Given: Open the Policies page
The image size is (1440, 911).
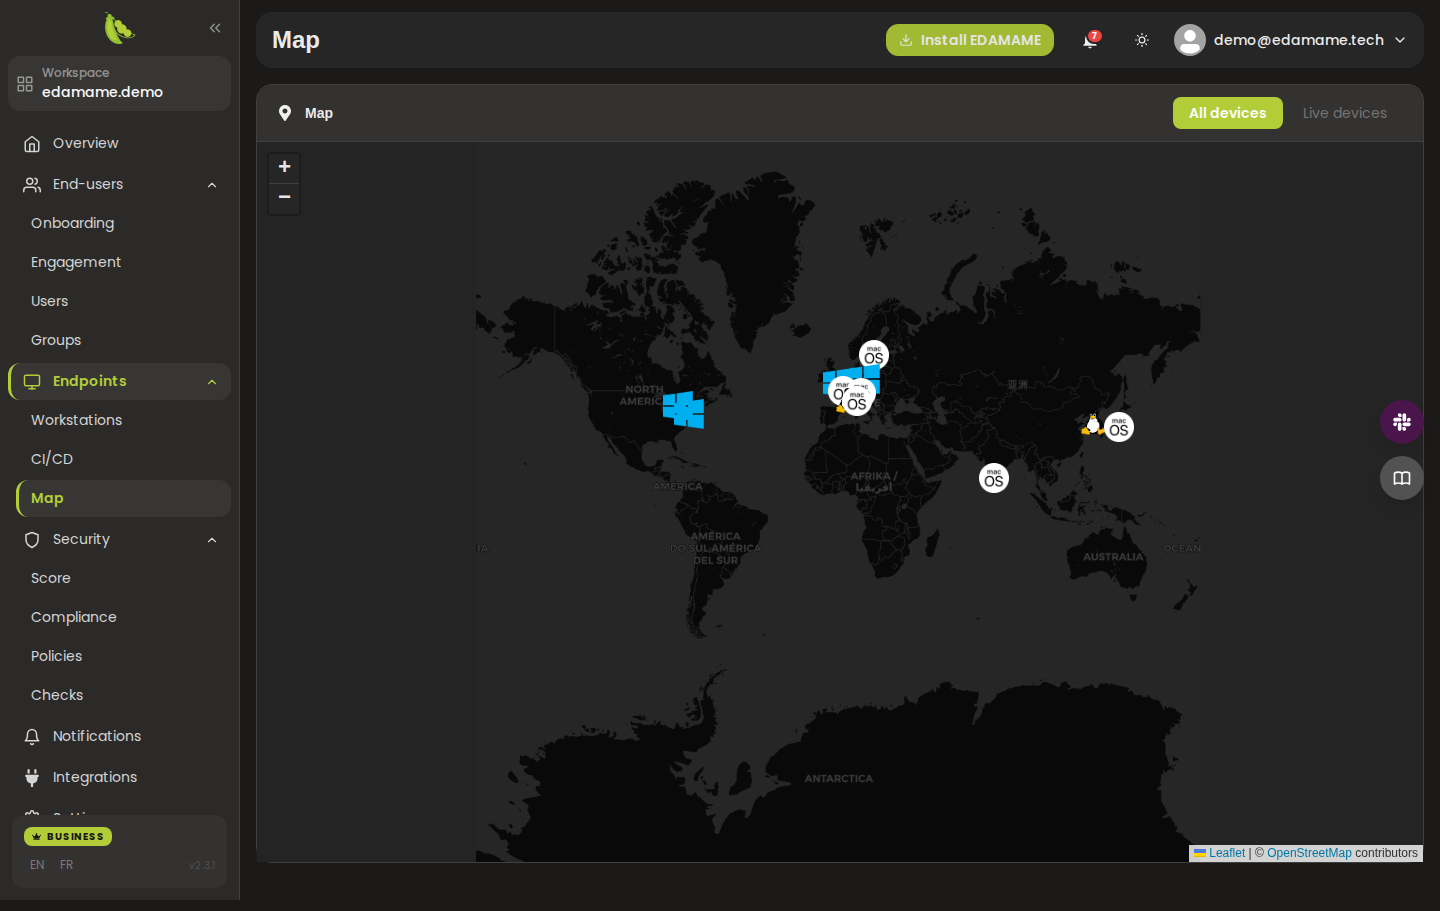Looking at the screenshot, I should 57,656.
